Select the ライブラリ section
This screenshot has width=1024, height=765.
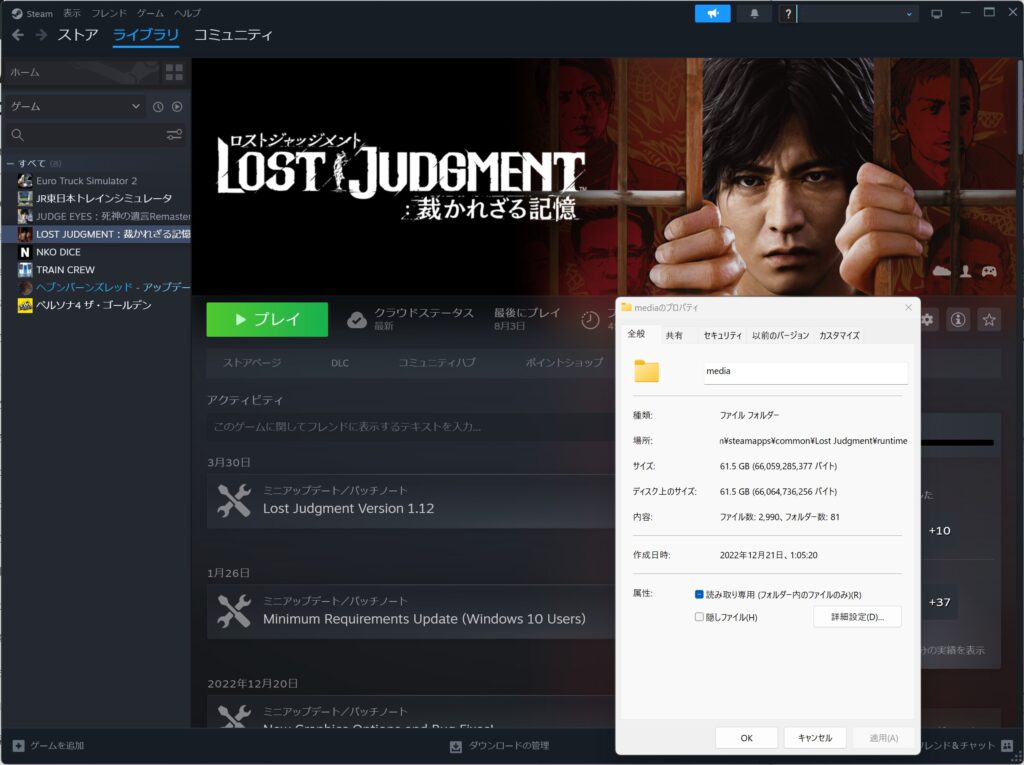(146, 35)
